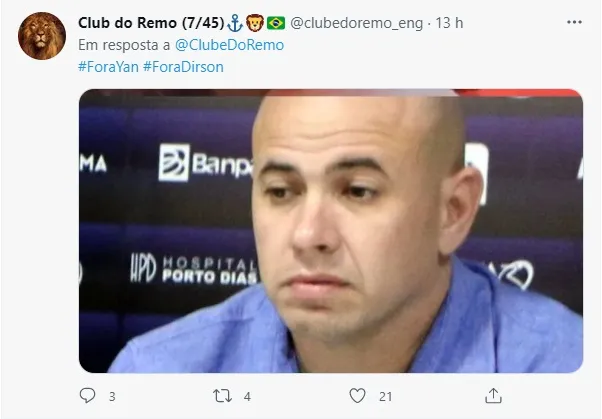Open the #ForaDirson hashtag
The image size is (602, 419).
click(x=183, y=67)
